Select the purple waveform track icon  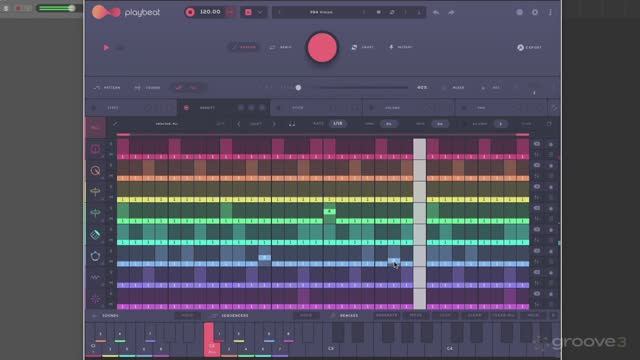point(96,277)
